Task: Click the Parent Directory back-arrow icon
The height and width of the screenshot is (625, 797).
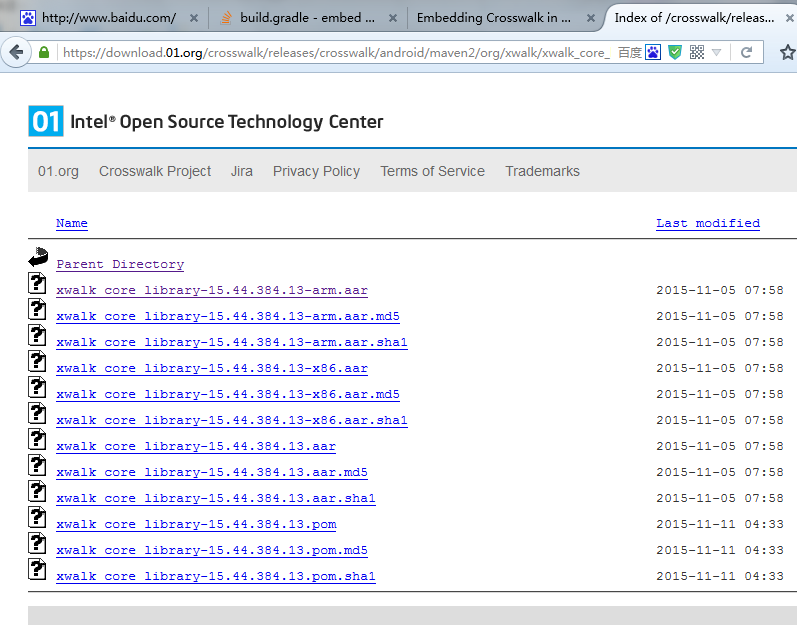Action: click(x=38, y=257)
